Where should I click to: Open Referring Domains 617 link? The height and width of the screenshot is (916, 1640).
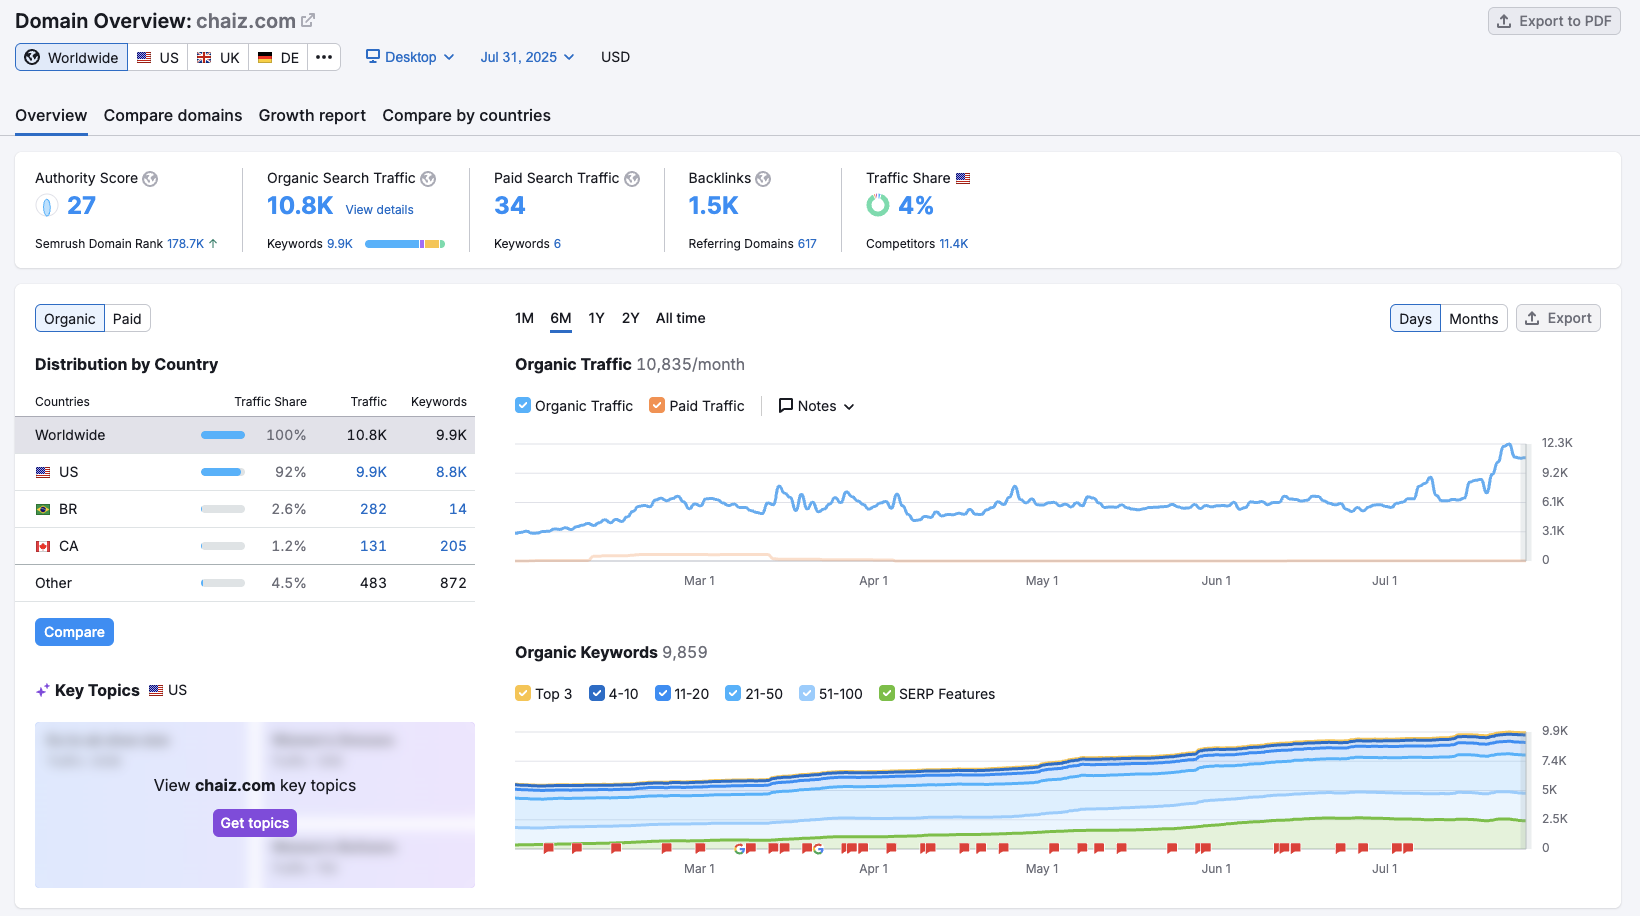[x=807, y=244]
